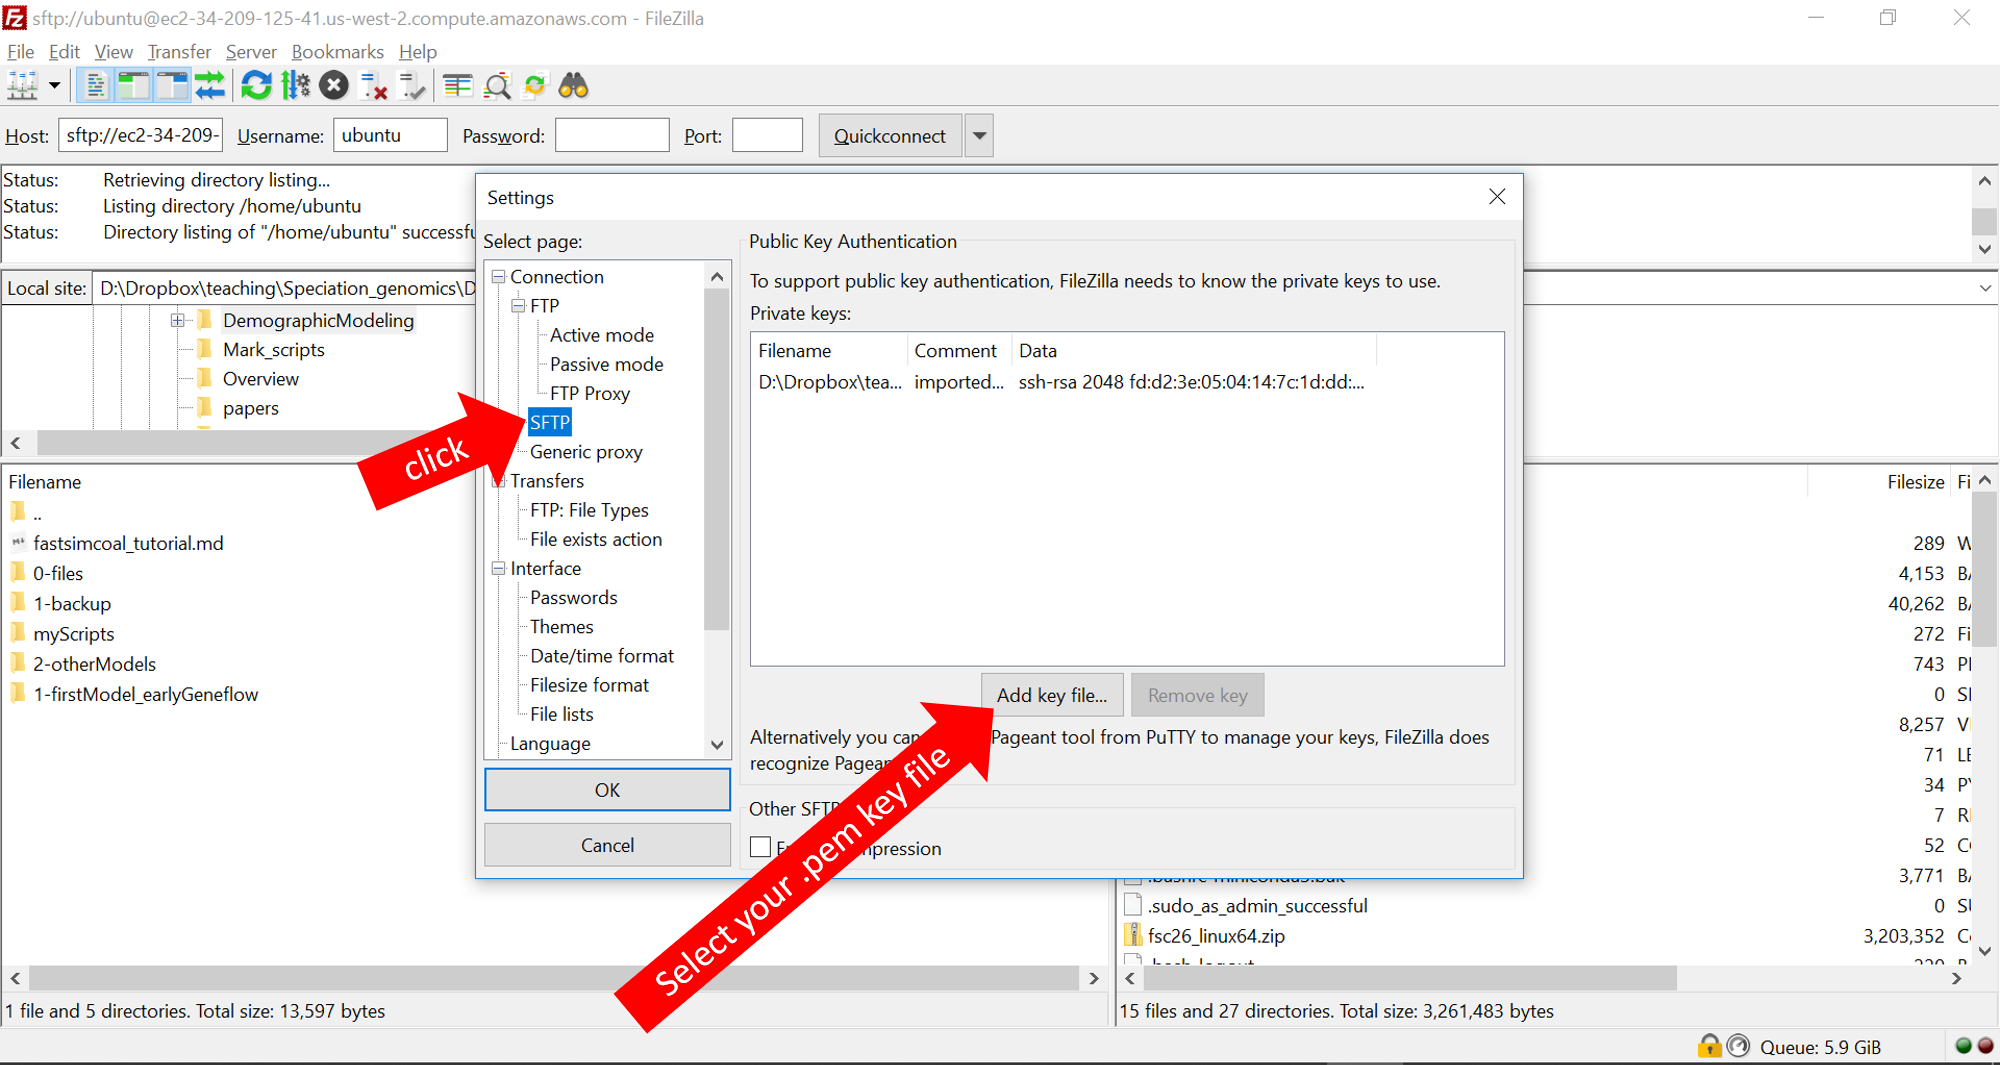Open directory listing filters icon

(458, 86)
